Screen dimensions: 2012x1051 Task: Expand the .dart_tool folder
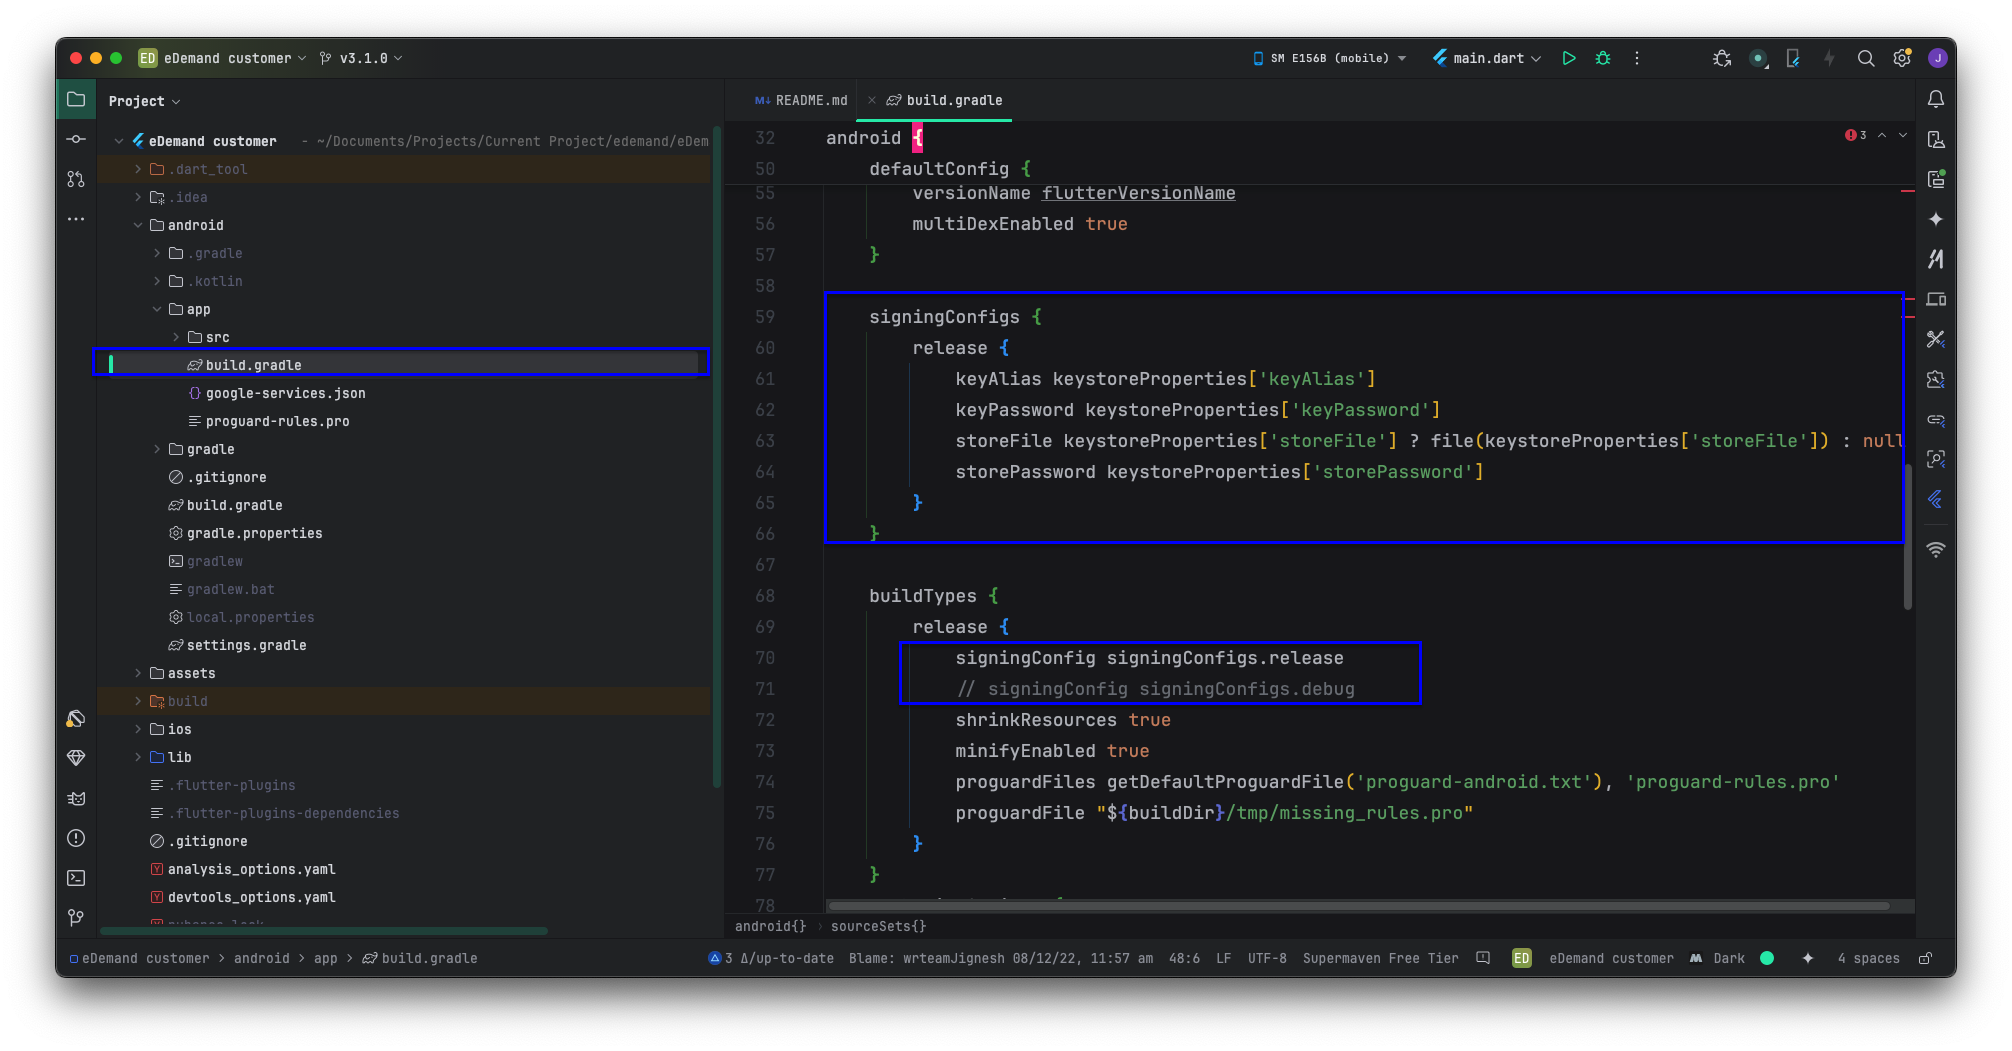pos(138,169)
